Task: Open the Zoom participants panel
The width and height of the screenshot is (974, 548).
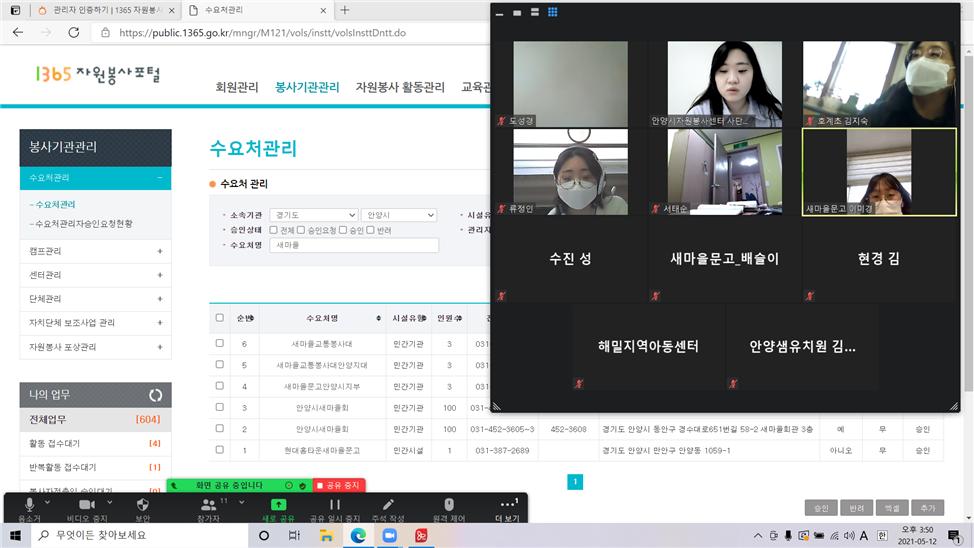Action: click(x=208, y=505)
